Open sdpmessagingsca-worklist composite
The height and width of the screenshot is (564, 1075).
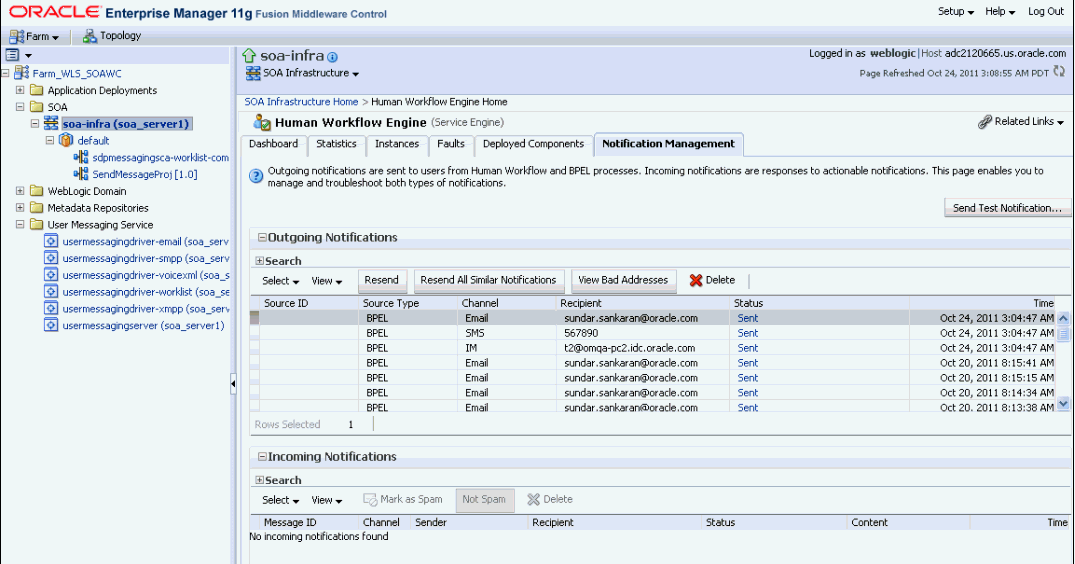(x=160, y=158)
